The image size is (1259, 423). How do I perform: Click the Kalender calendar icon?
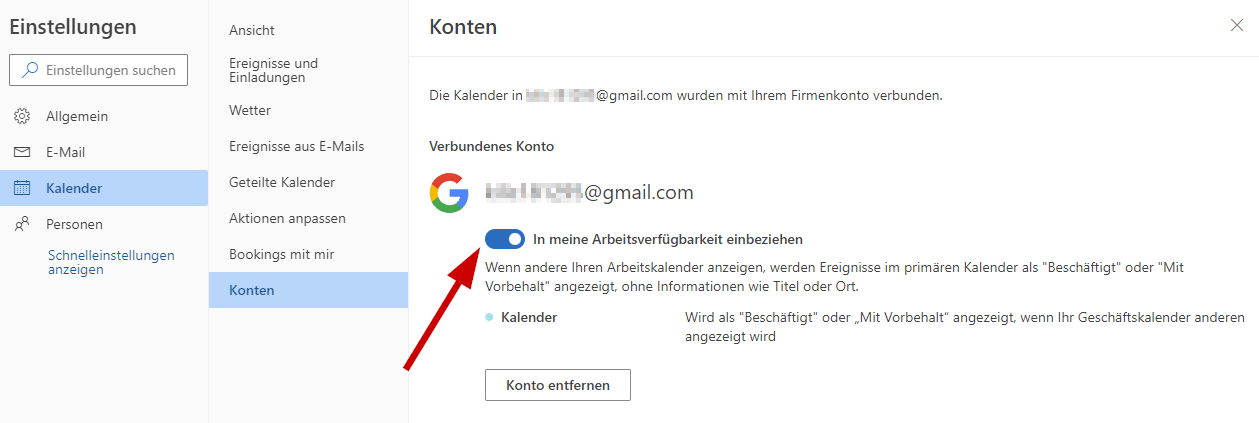pos(22,188)
